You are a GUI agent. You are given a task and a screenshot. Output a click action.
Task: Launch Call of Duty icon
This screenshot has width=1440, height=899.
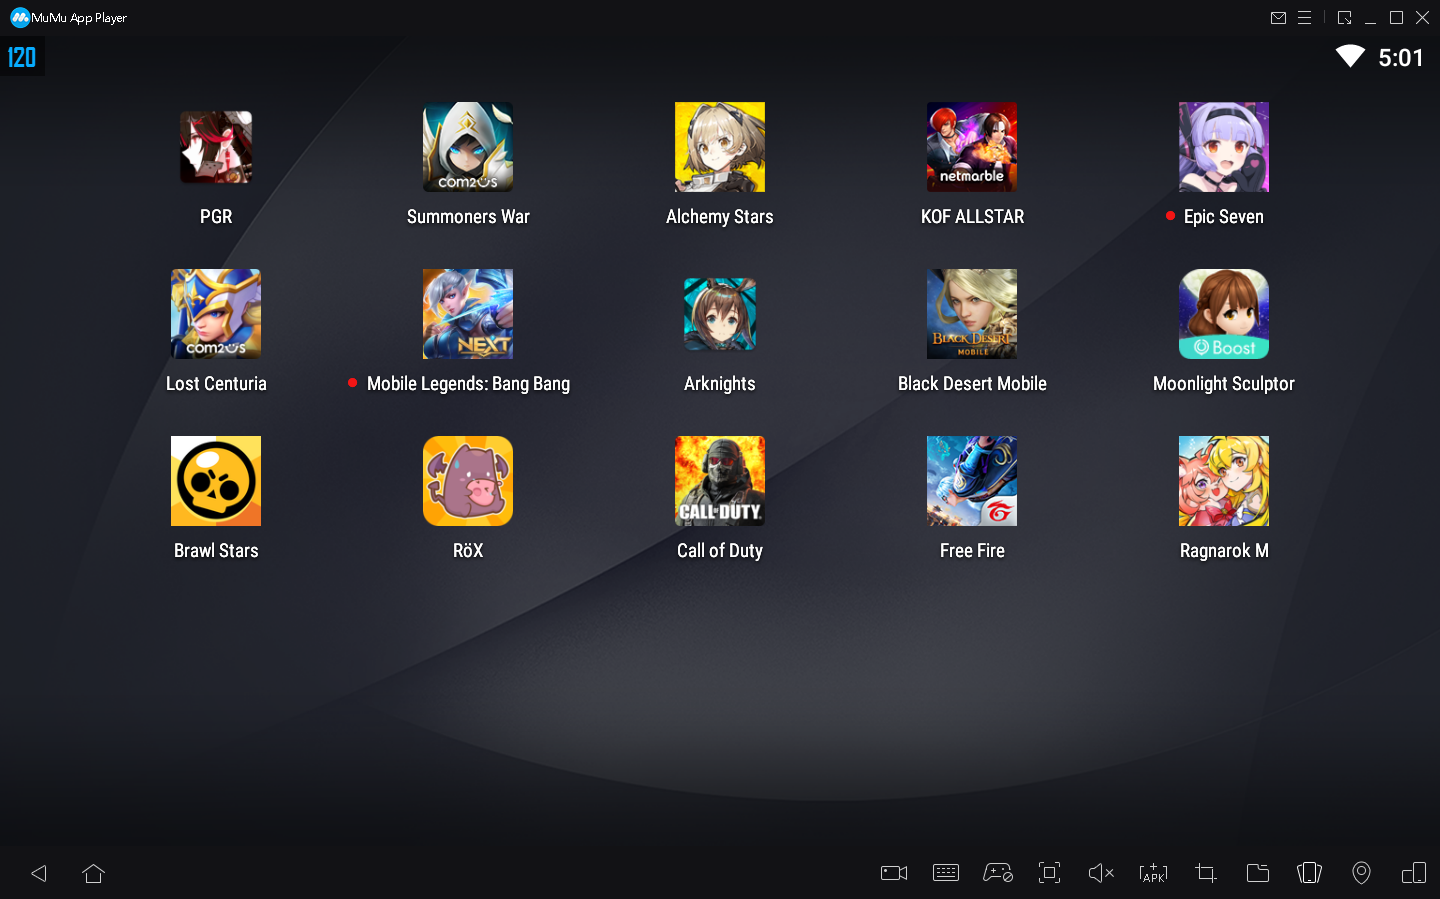tap(720, 481)
